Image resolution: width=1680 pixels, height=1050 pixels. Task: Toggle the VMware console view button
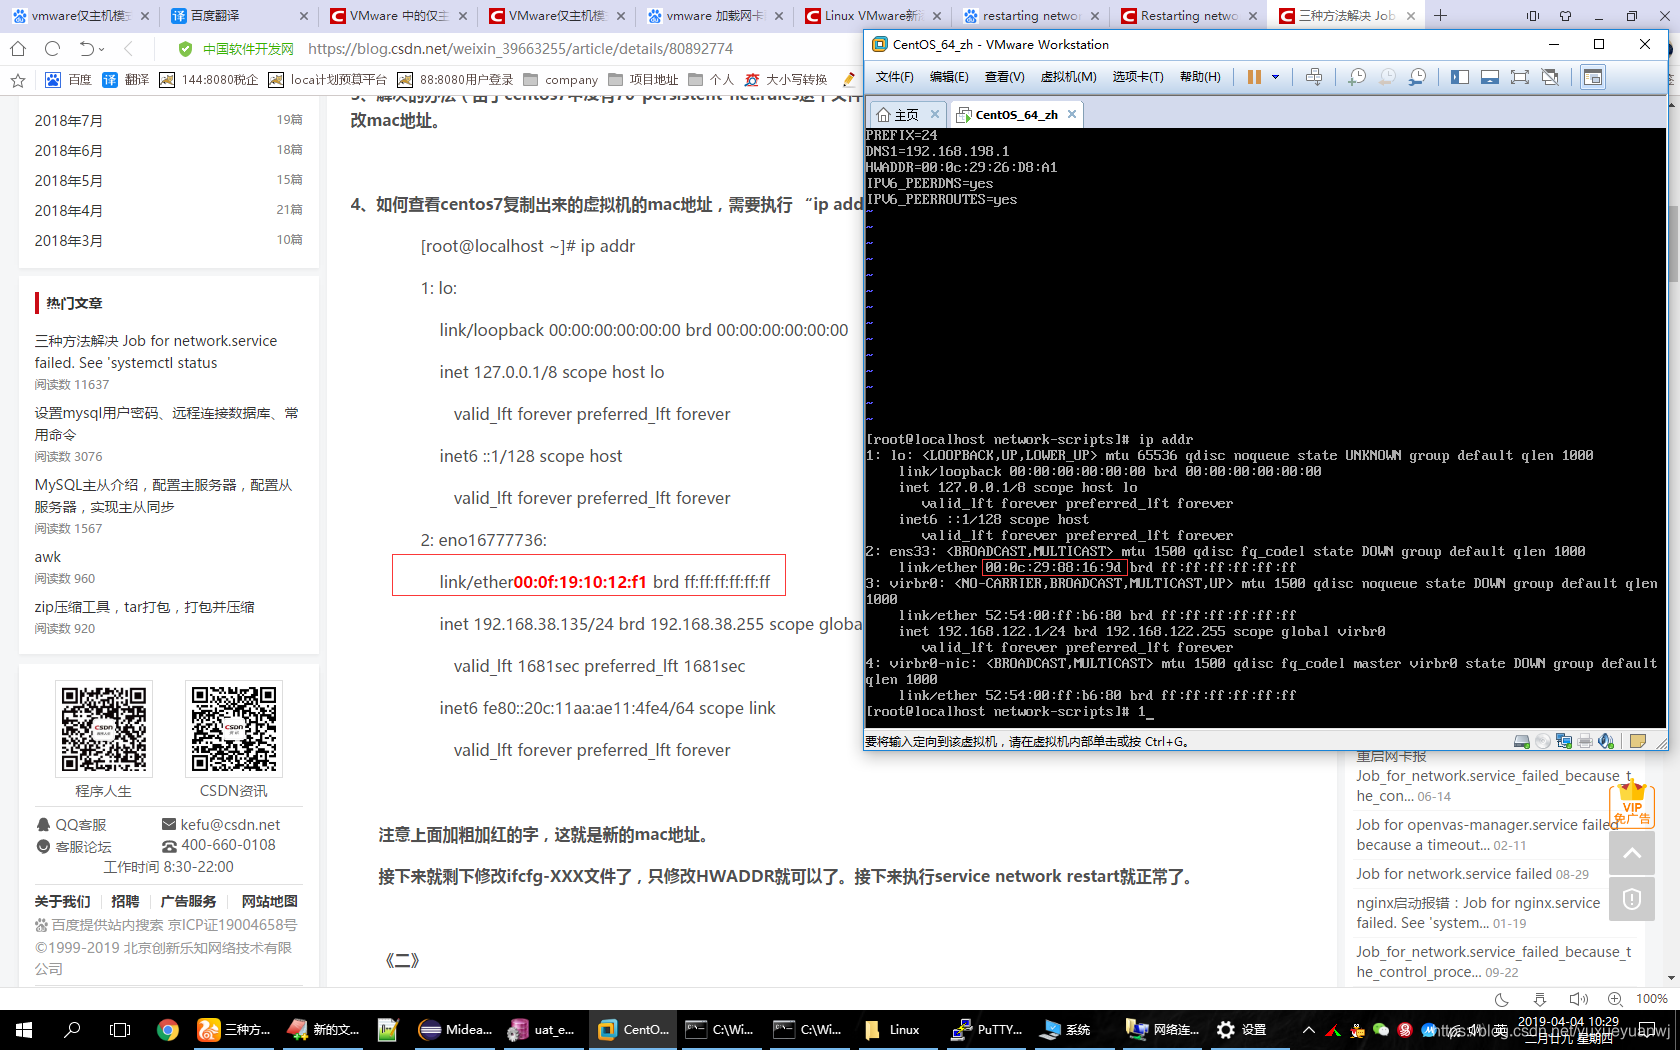point(1593,77)
